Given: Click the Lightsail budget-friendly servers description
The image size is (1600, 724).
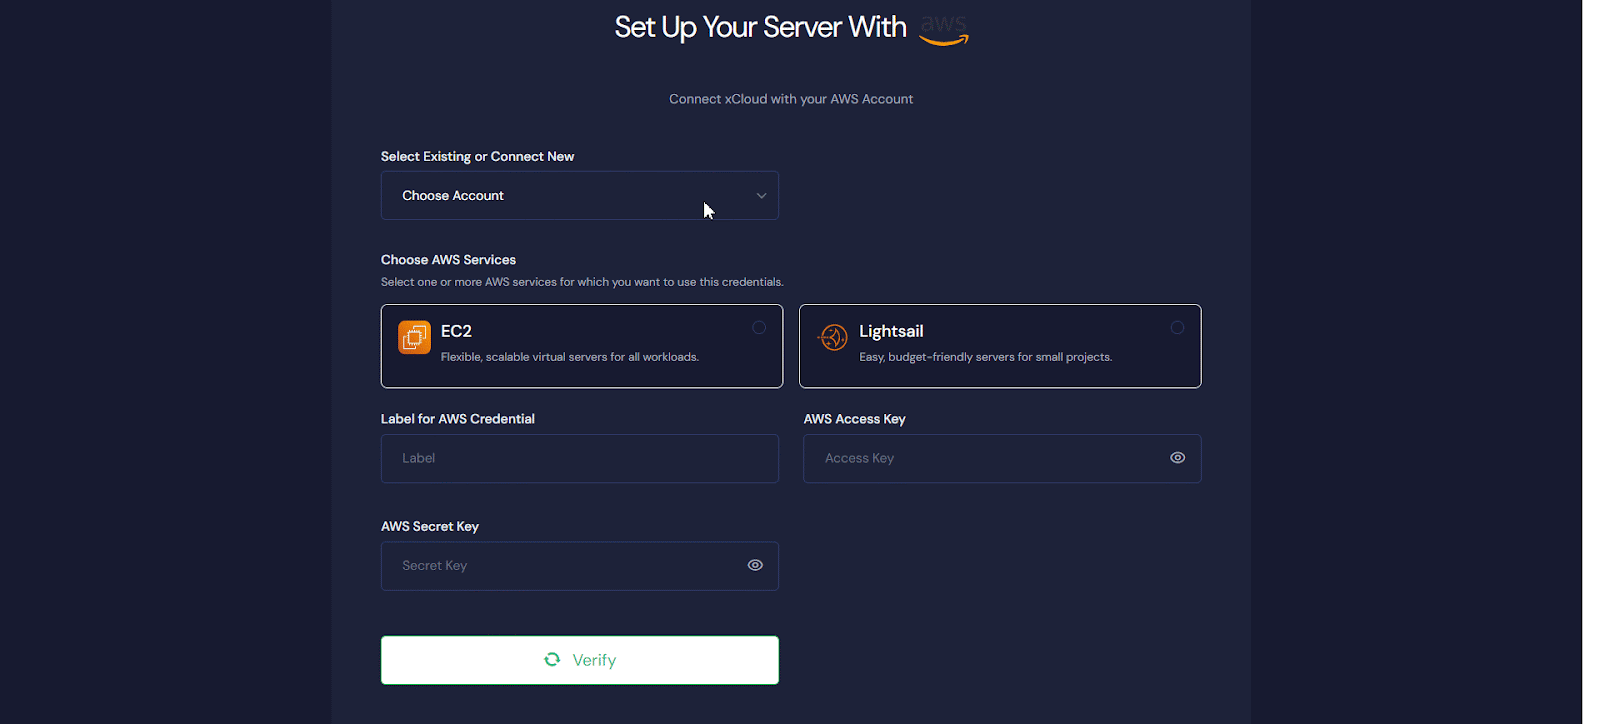Looking at the screenshot, I should click(x=985, y=357).
